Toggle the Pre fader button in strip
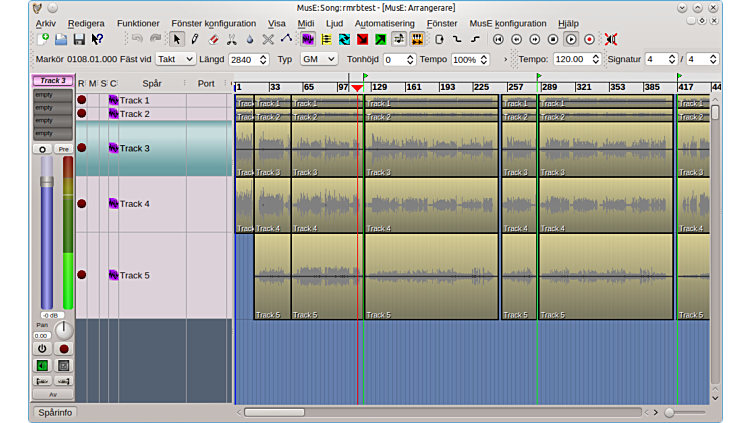The image size is (752, 423). (64, 149)
